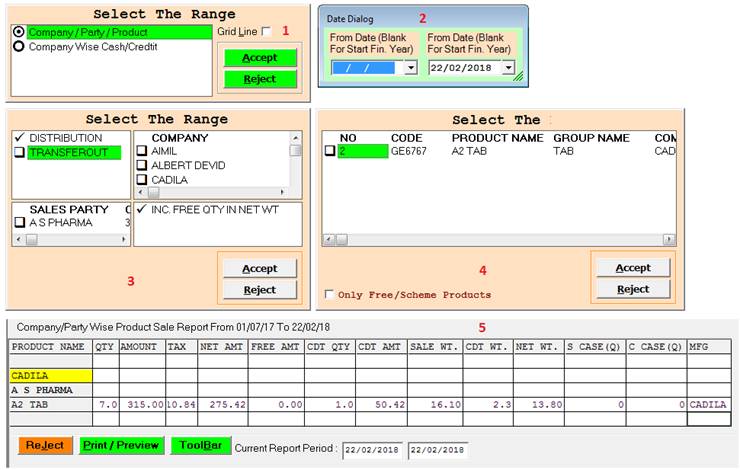Check the TRANSFEROUT checkbox

(20, 152)
